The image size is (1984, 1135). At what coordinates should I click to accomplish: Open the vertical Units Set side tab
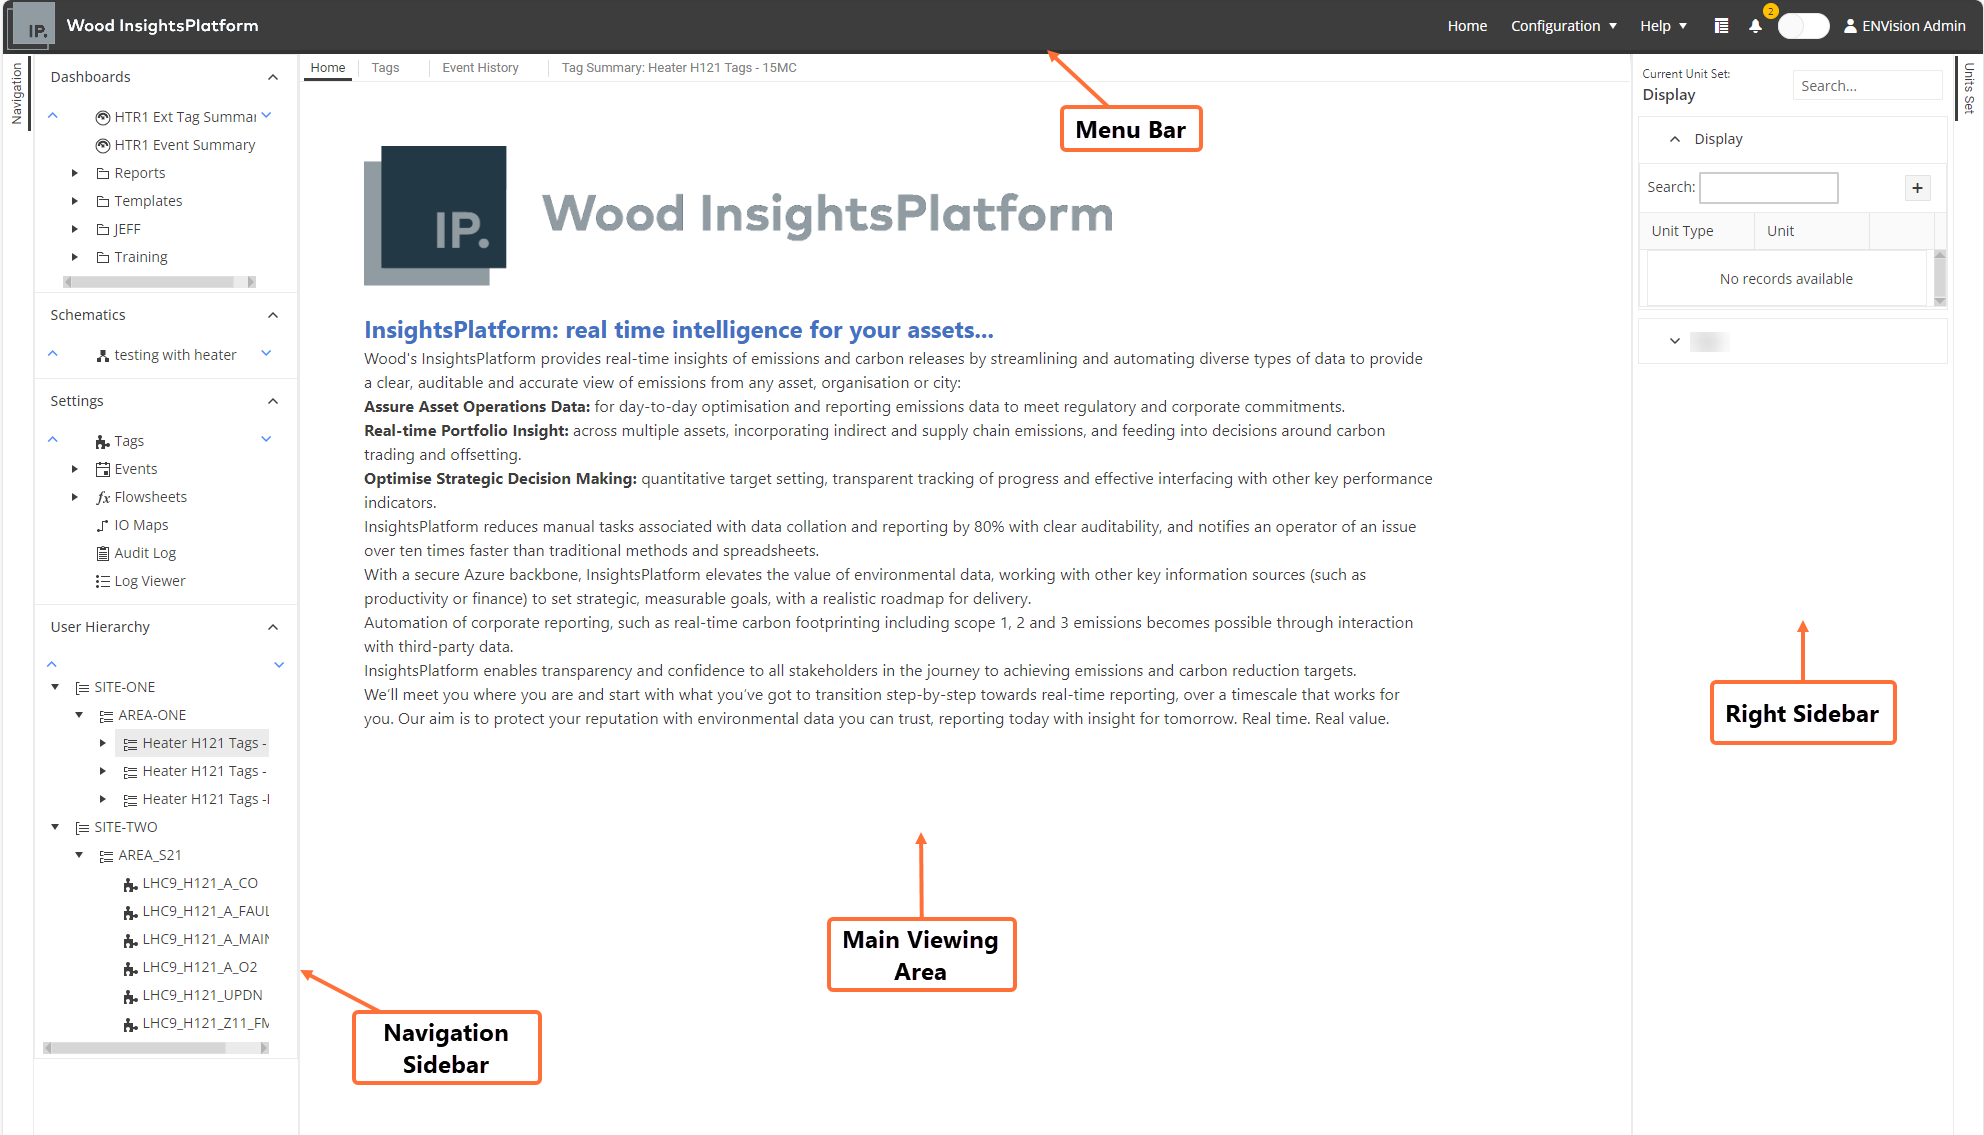[x=1969, y=88]
